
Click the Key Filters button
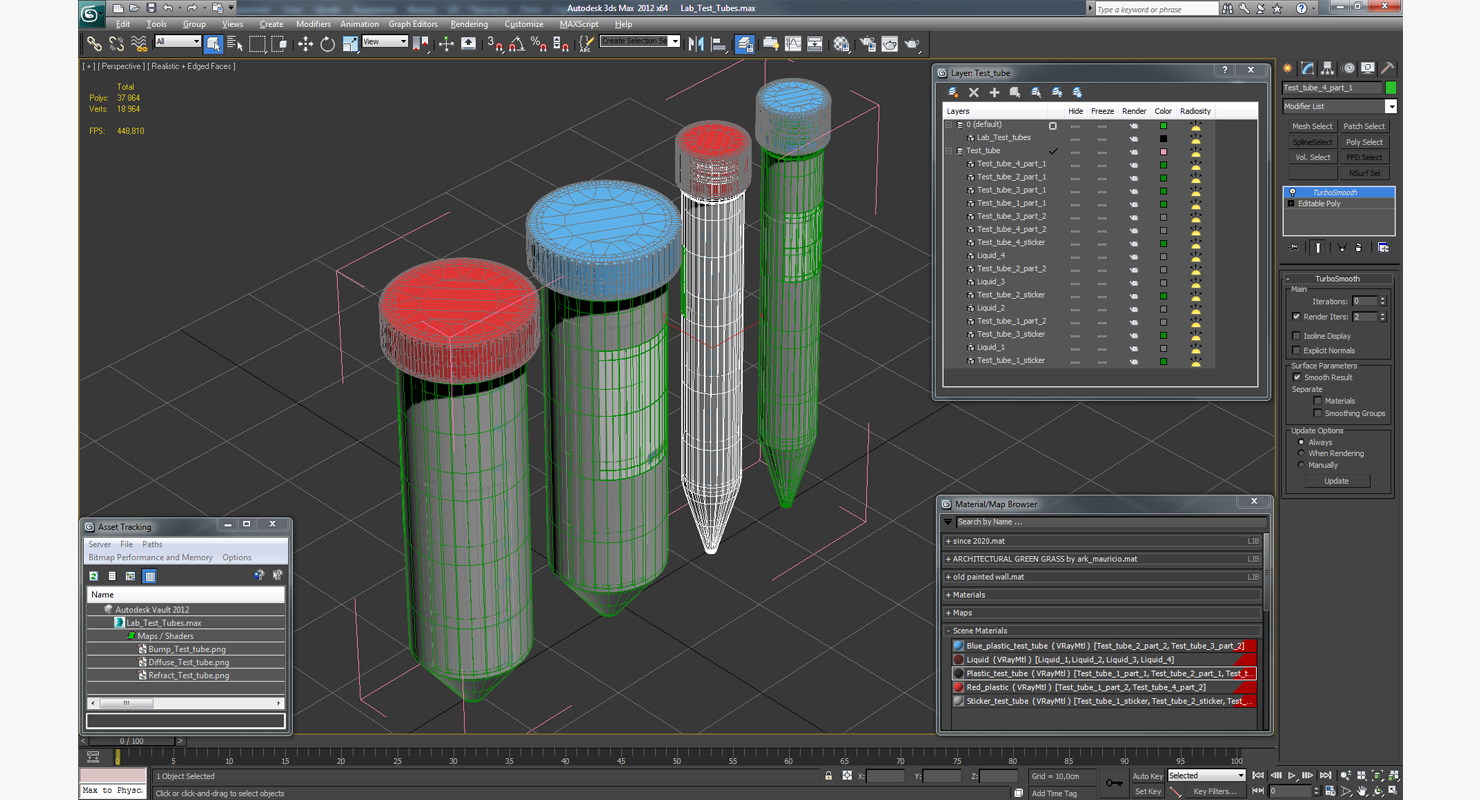click(x=1214, y=792)
